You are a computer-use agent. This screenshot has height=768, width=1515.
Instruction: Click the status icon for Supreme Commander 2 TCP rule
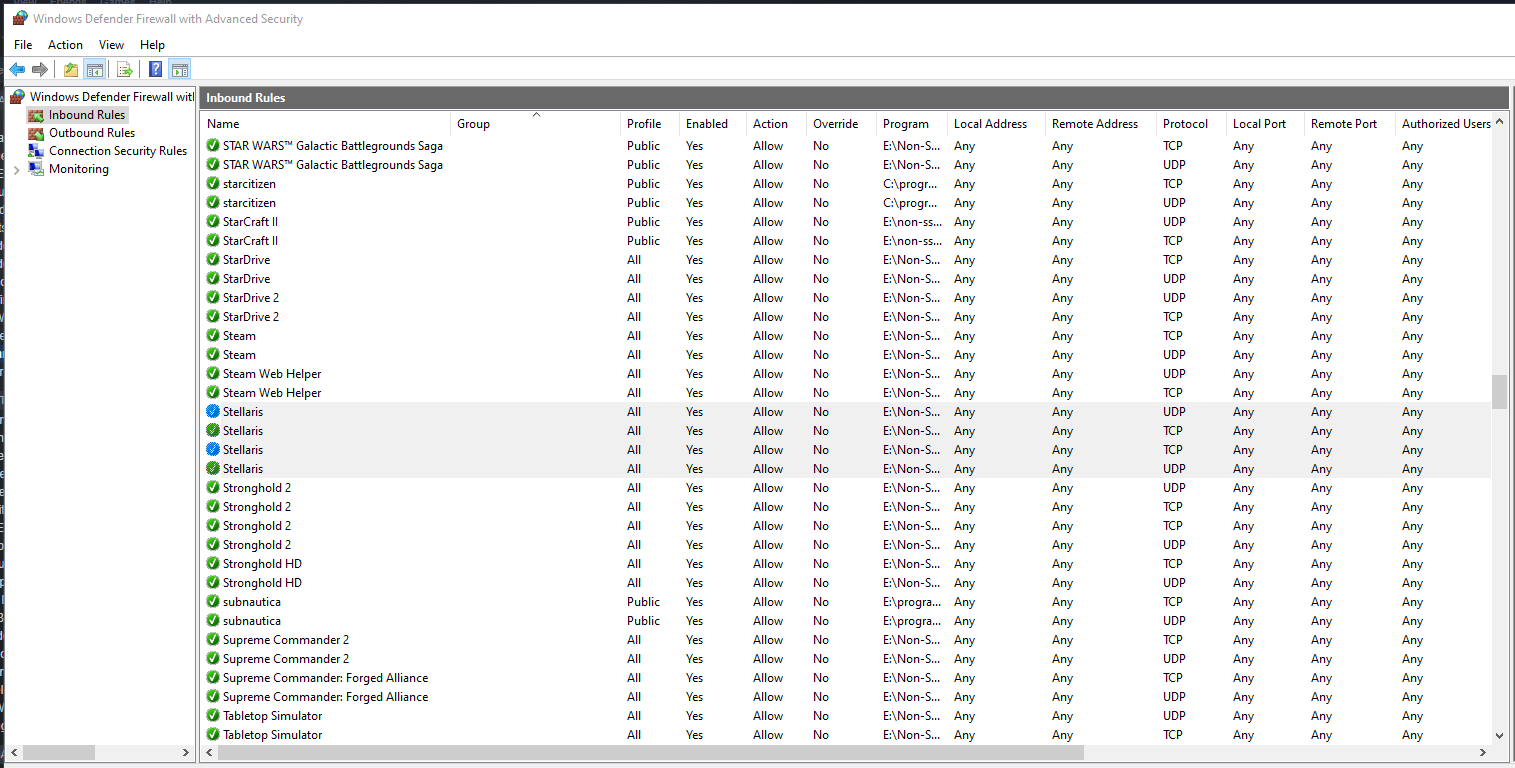pos(213,640)
